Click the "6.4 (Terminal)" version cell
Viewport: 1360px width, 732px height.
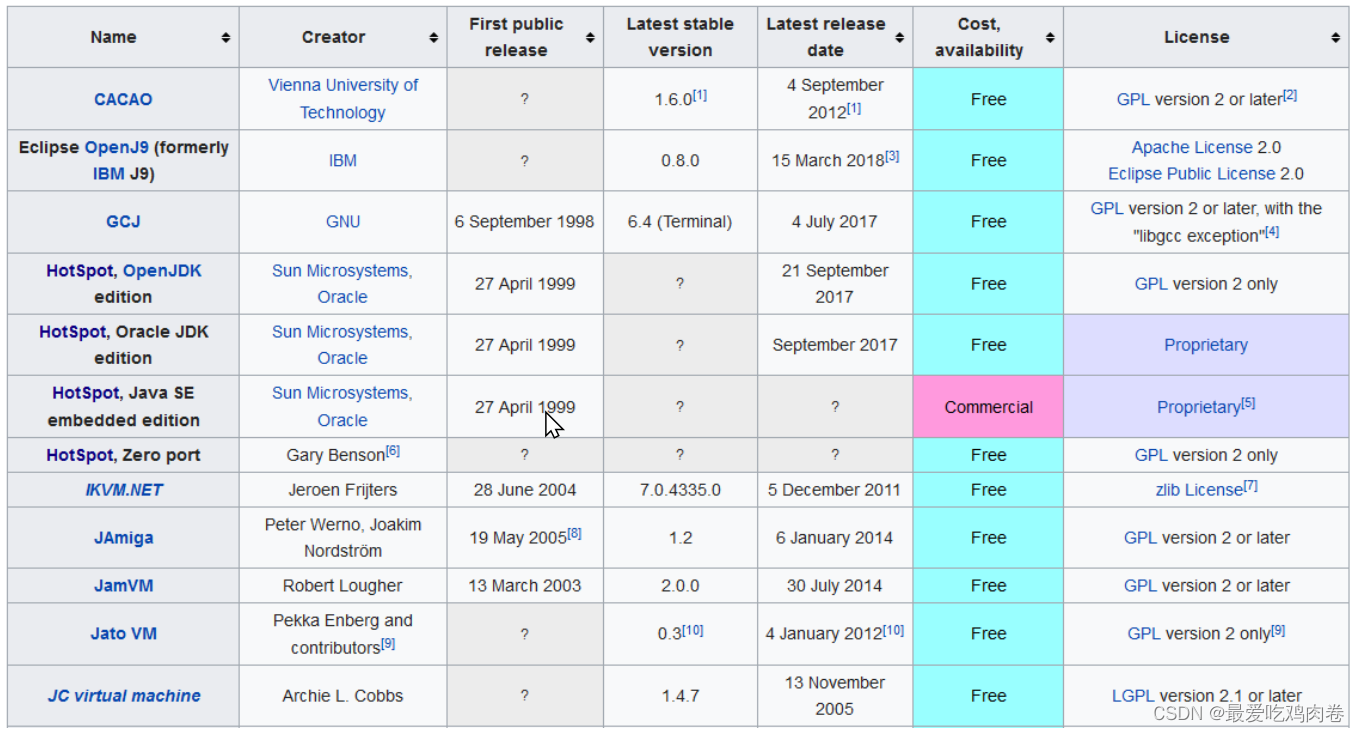tap(680, 221)
